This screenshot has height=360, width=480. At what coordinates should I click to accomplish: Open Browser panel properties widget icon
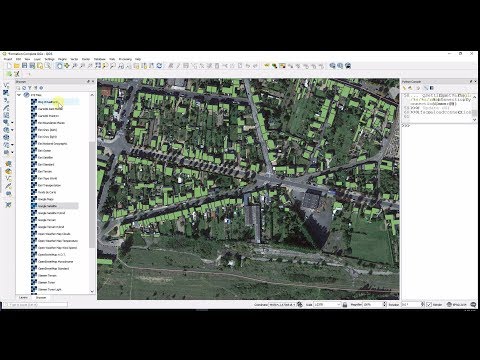41,88
